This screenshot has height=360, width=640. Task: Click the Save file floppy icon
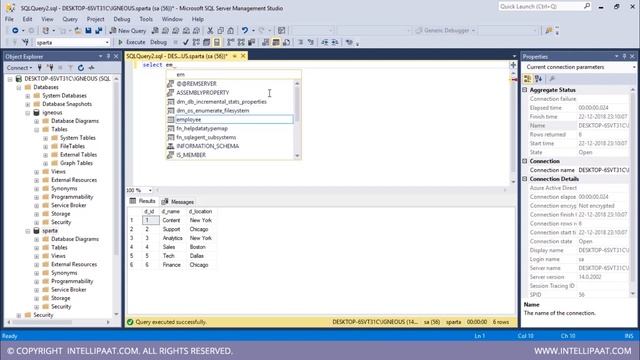point(88,31)
